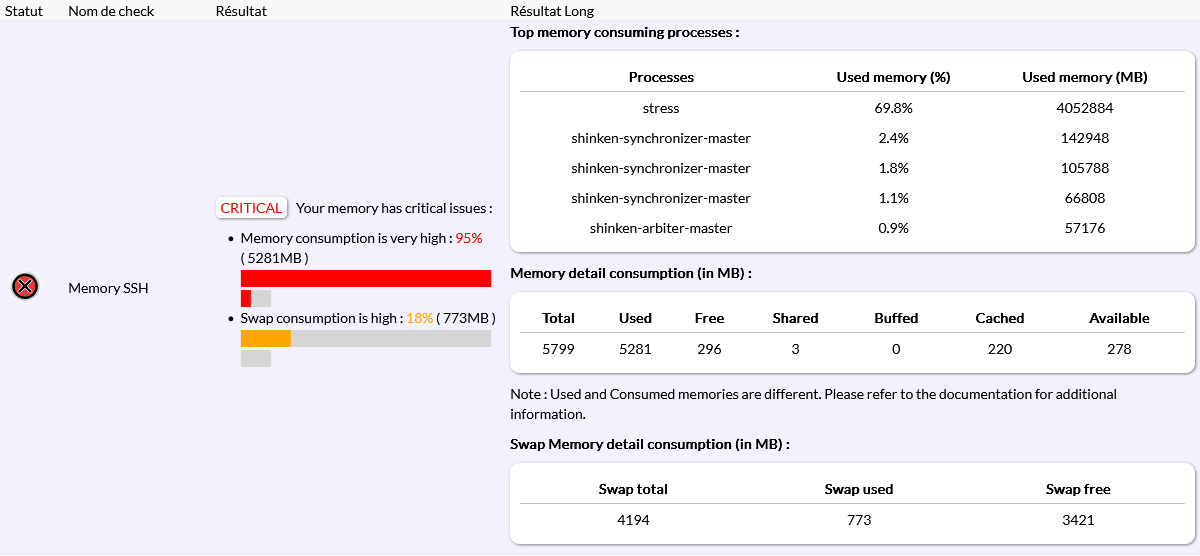Click the Résultat Long column header
This screenshot has height=556, width=1200.
[x=552, y=11]
